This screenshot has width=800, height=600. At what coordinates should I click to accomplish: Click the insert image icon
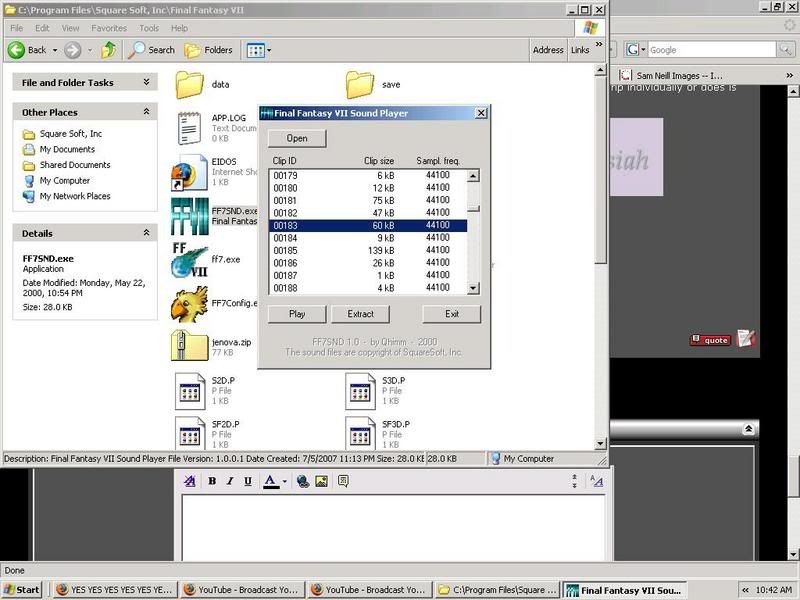click(321, 481)
